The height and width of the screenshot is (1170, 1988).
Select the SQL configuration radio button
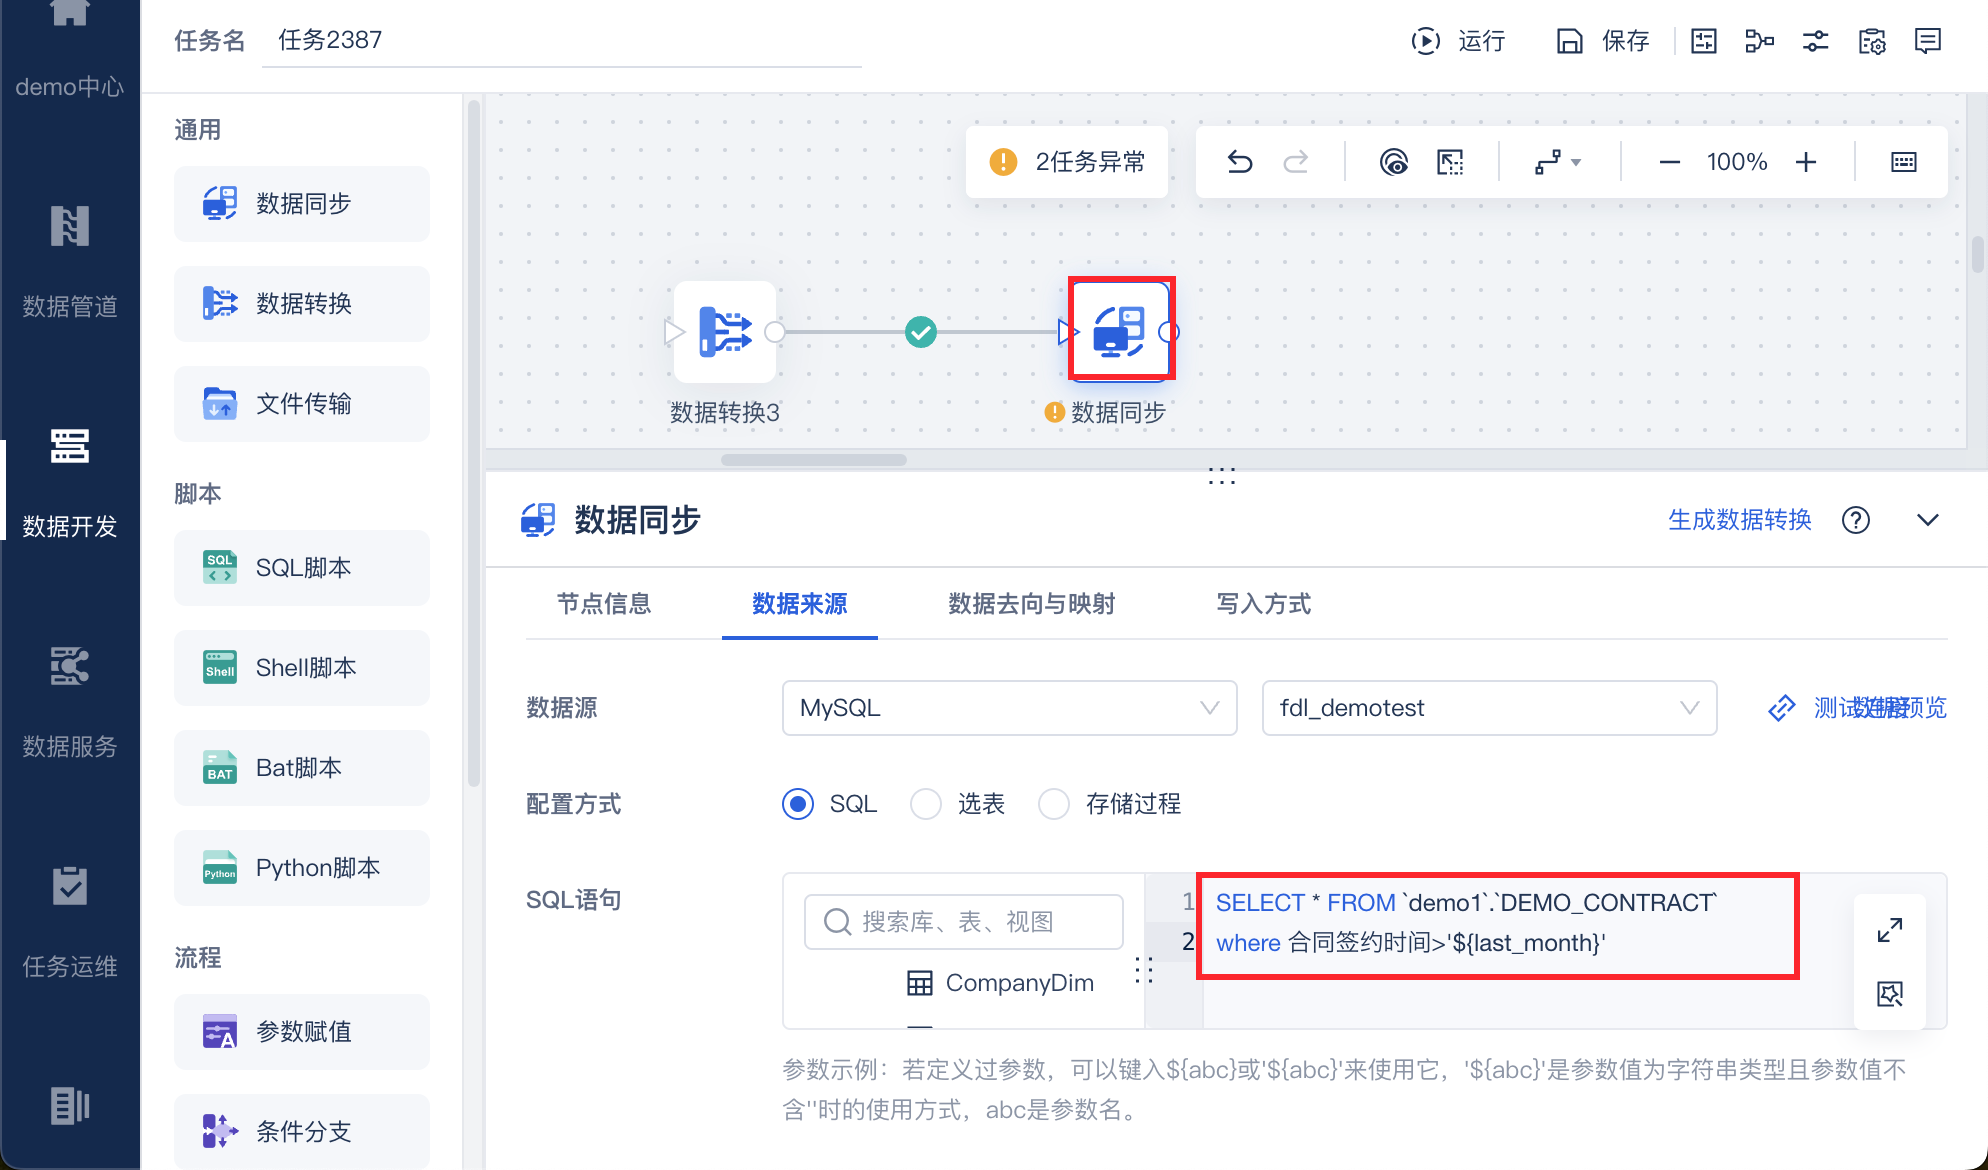[798, 804]
